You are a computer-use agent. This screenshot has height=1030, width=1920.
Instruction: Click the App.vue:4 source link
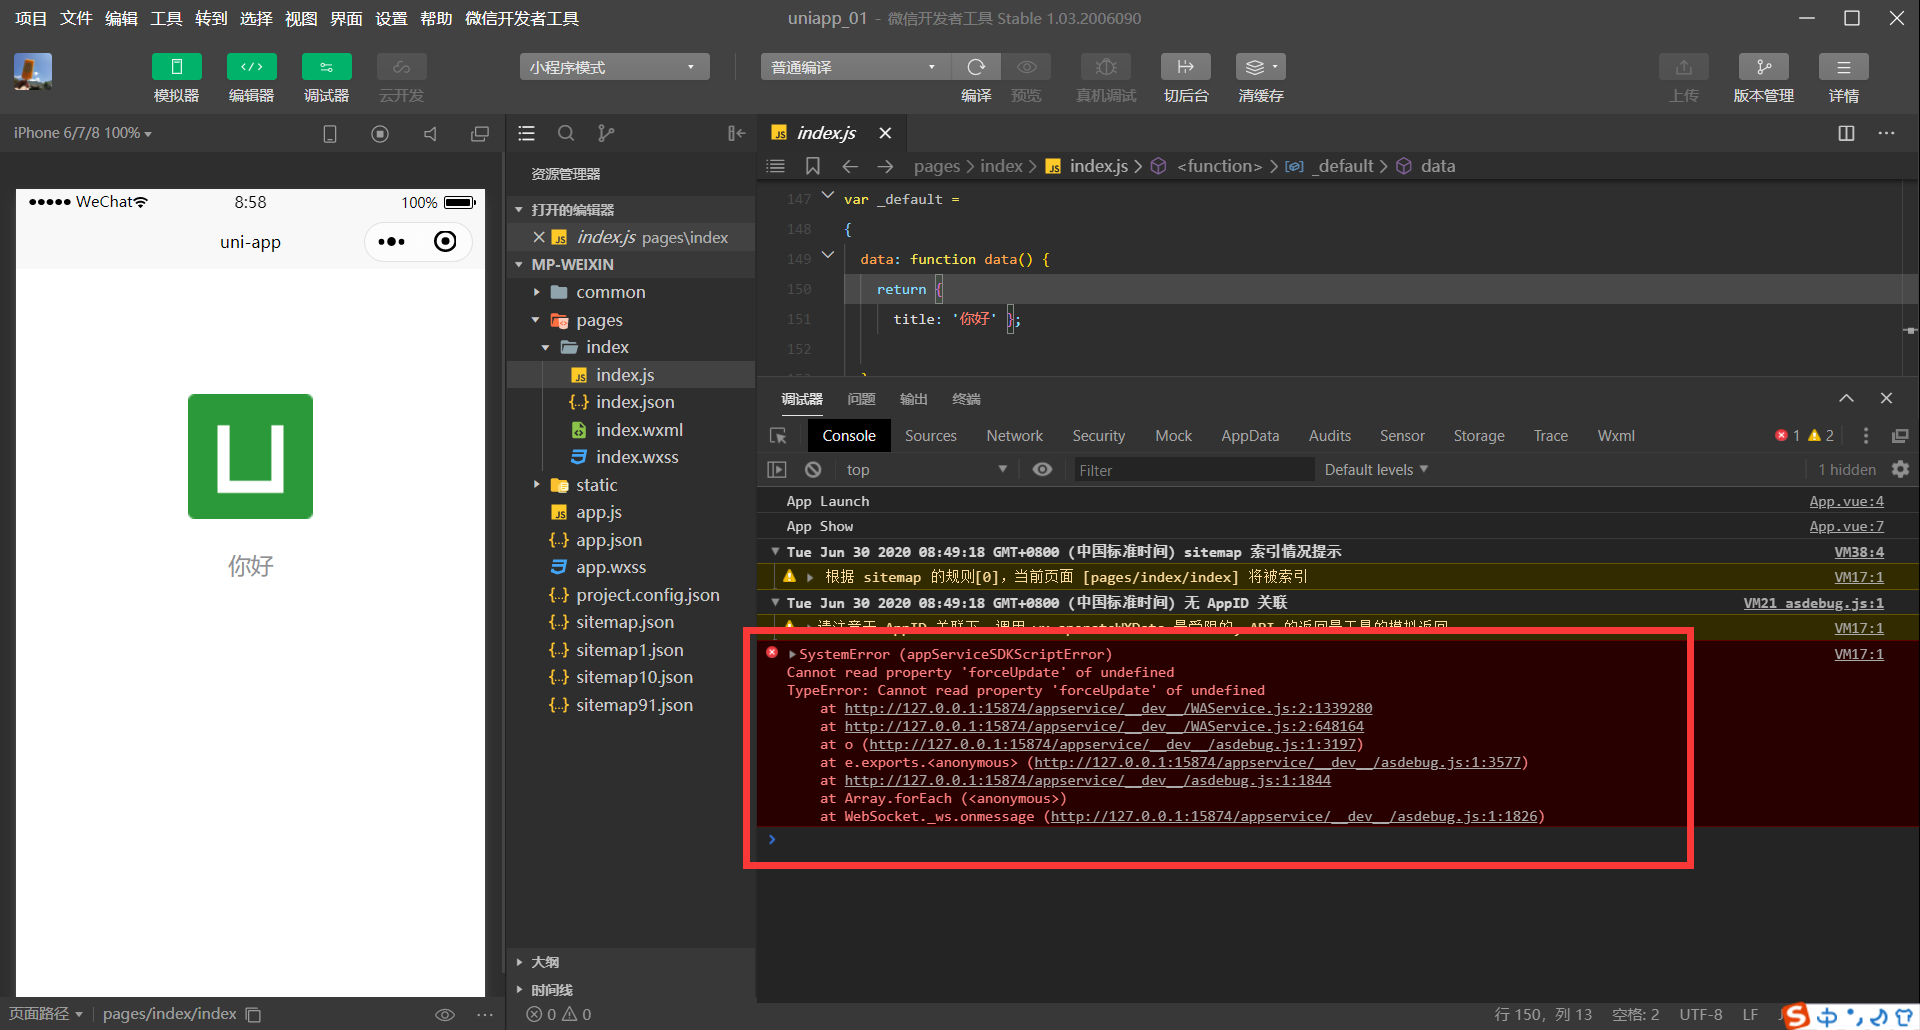coord(1846,501)
